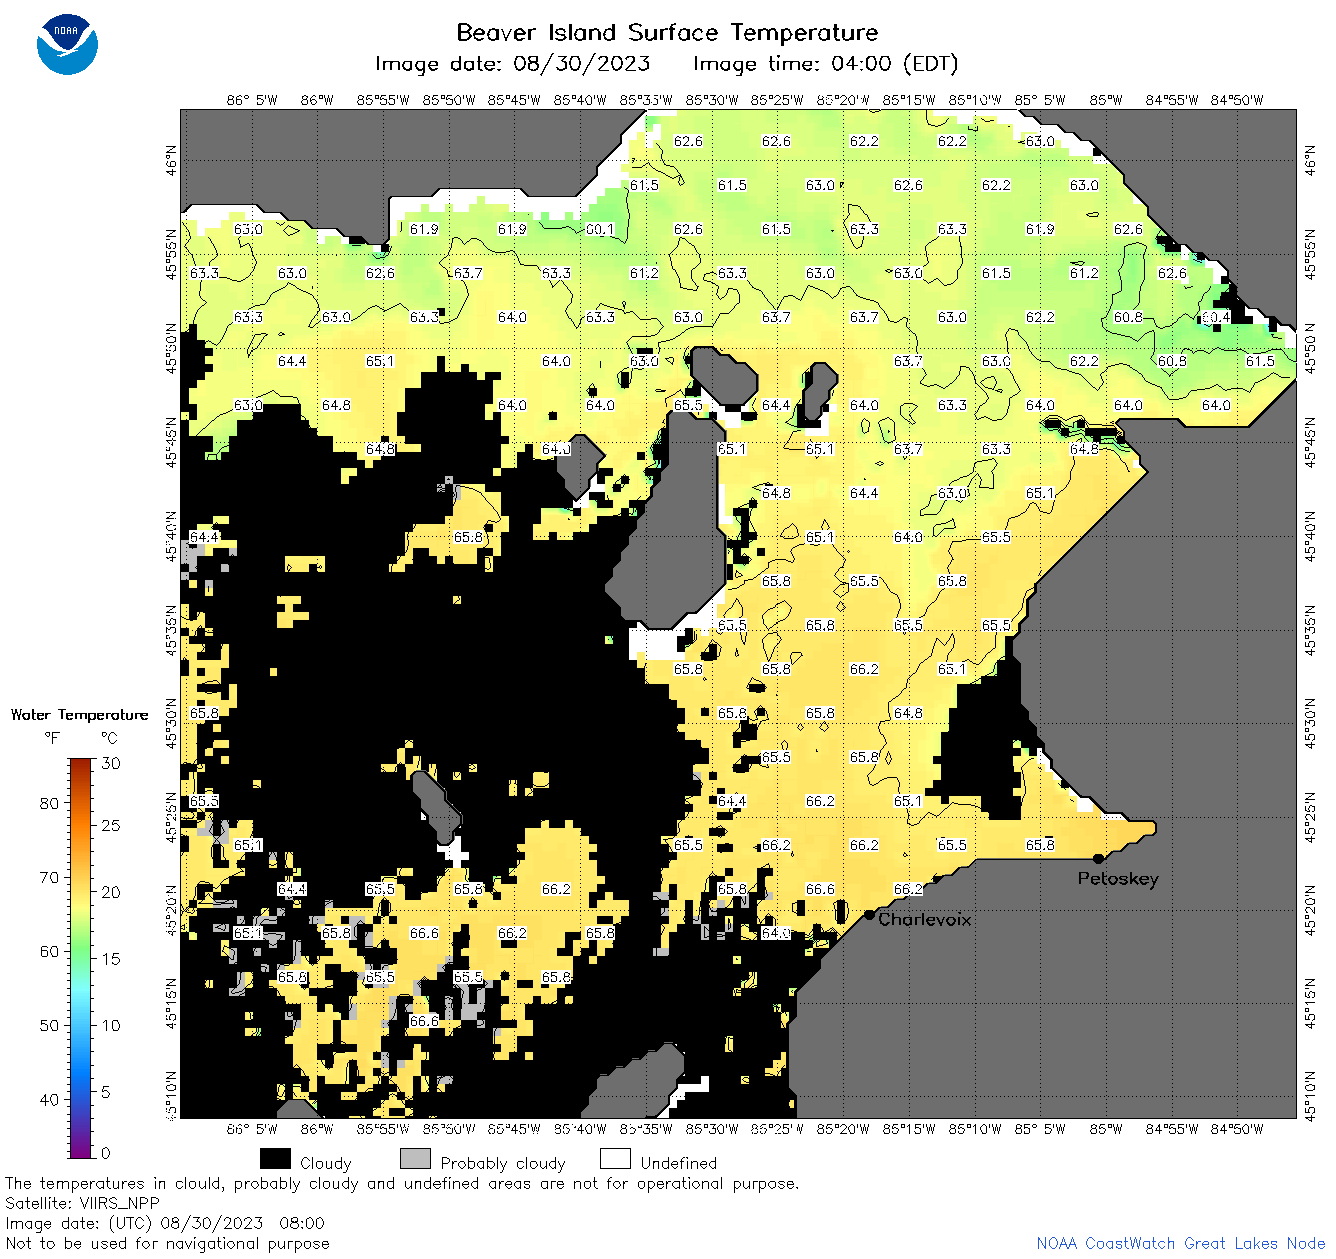Image resolution: width=1336 pixels, height=1259 pixels.
Task: Click the white Undefined legend swatch
Action: pos(615,1158)
